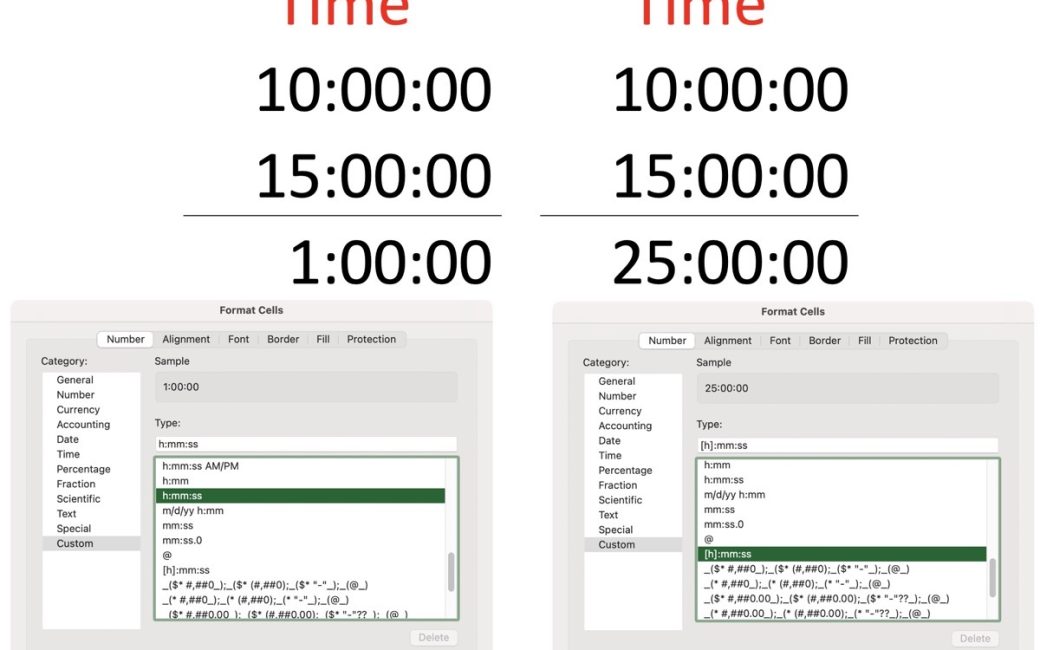Image resolution: width=1040 pixels, height=650 pixels.
Task: Open the Alignment tab in left dialog
Action: point(186,339)
